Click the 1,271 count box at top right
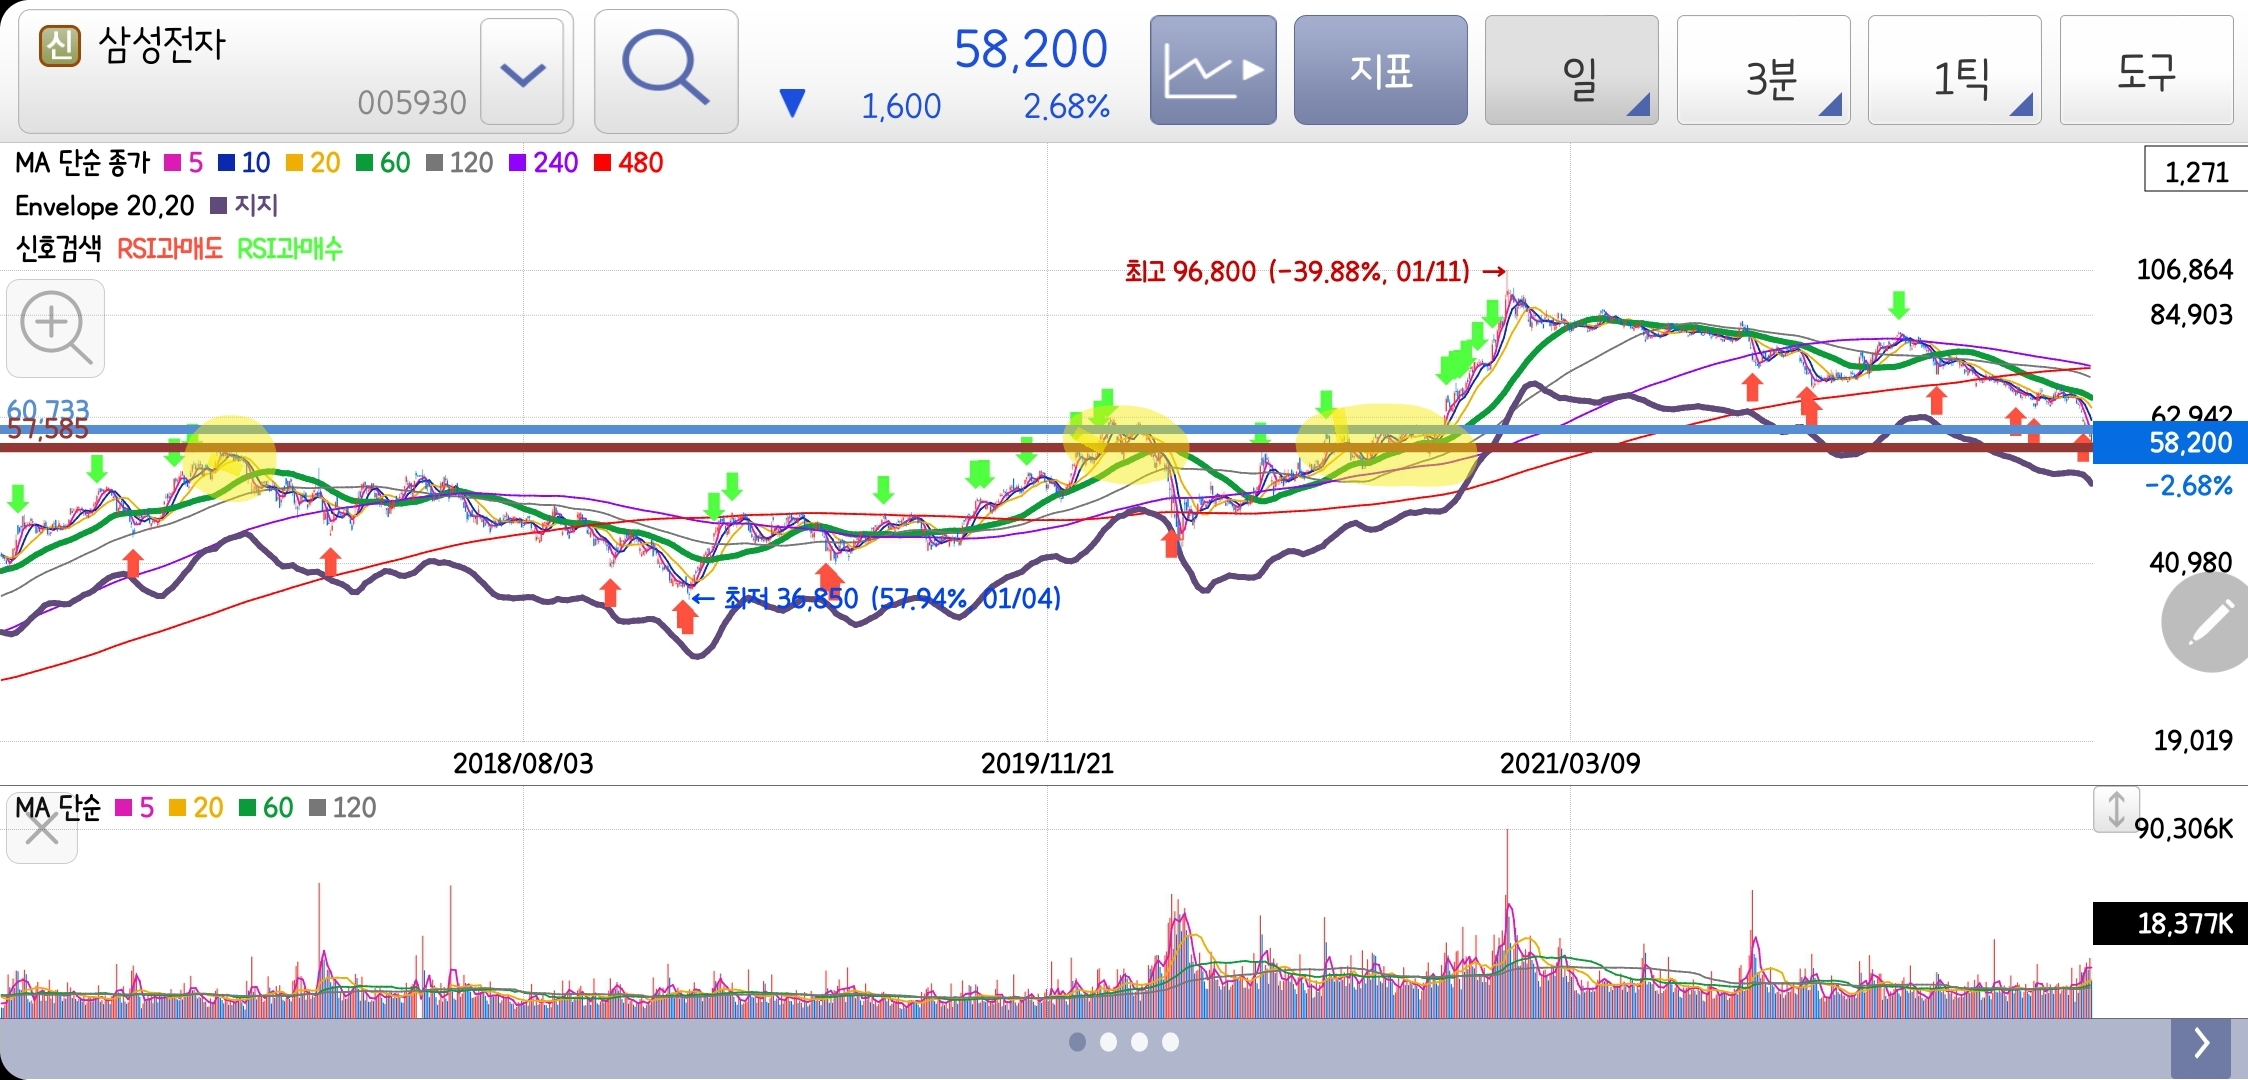The height and width of the screenshot is (1080, 2248). (x=2196, y=171)
